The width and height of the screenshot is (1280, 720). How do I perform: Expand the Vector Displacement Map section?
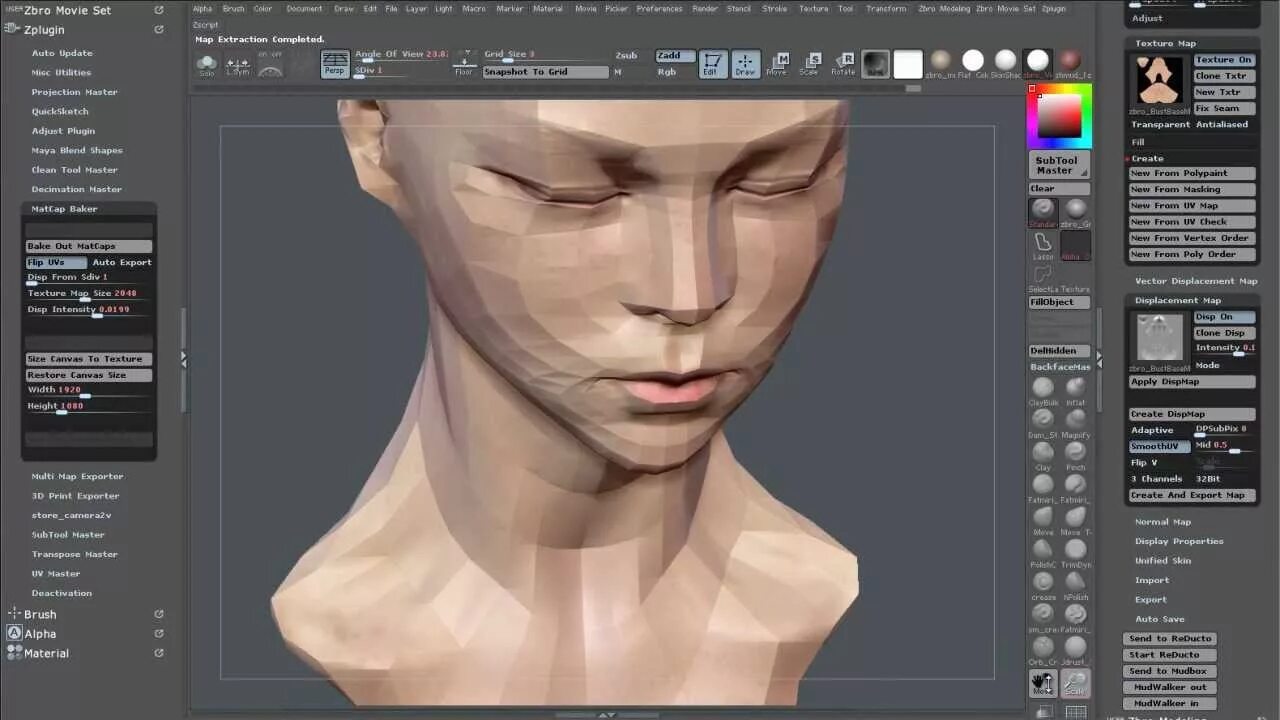[1196, 281]
